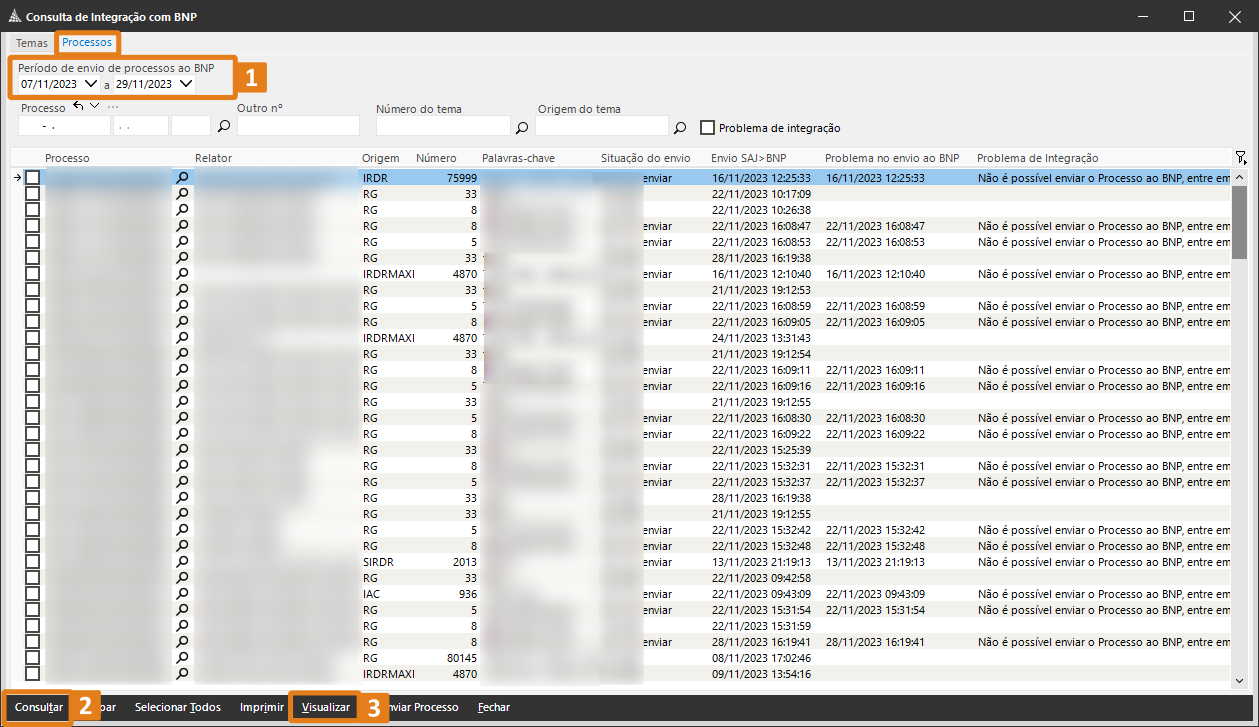Click the Processo search magnifier icon
The width and height of the screenshot is (1259, 727).
pyautogui.click(x=224, y=127)
